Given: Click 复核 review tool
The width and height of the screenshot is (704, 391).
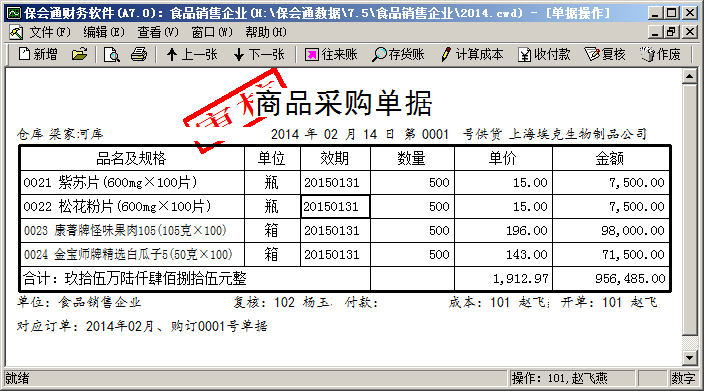Looking at the screenshot, I should click(x=605, y=54).
